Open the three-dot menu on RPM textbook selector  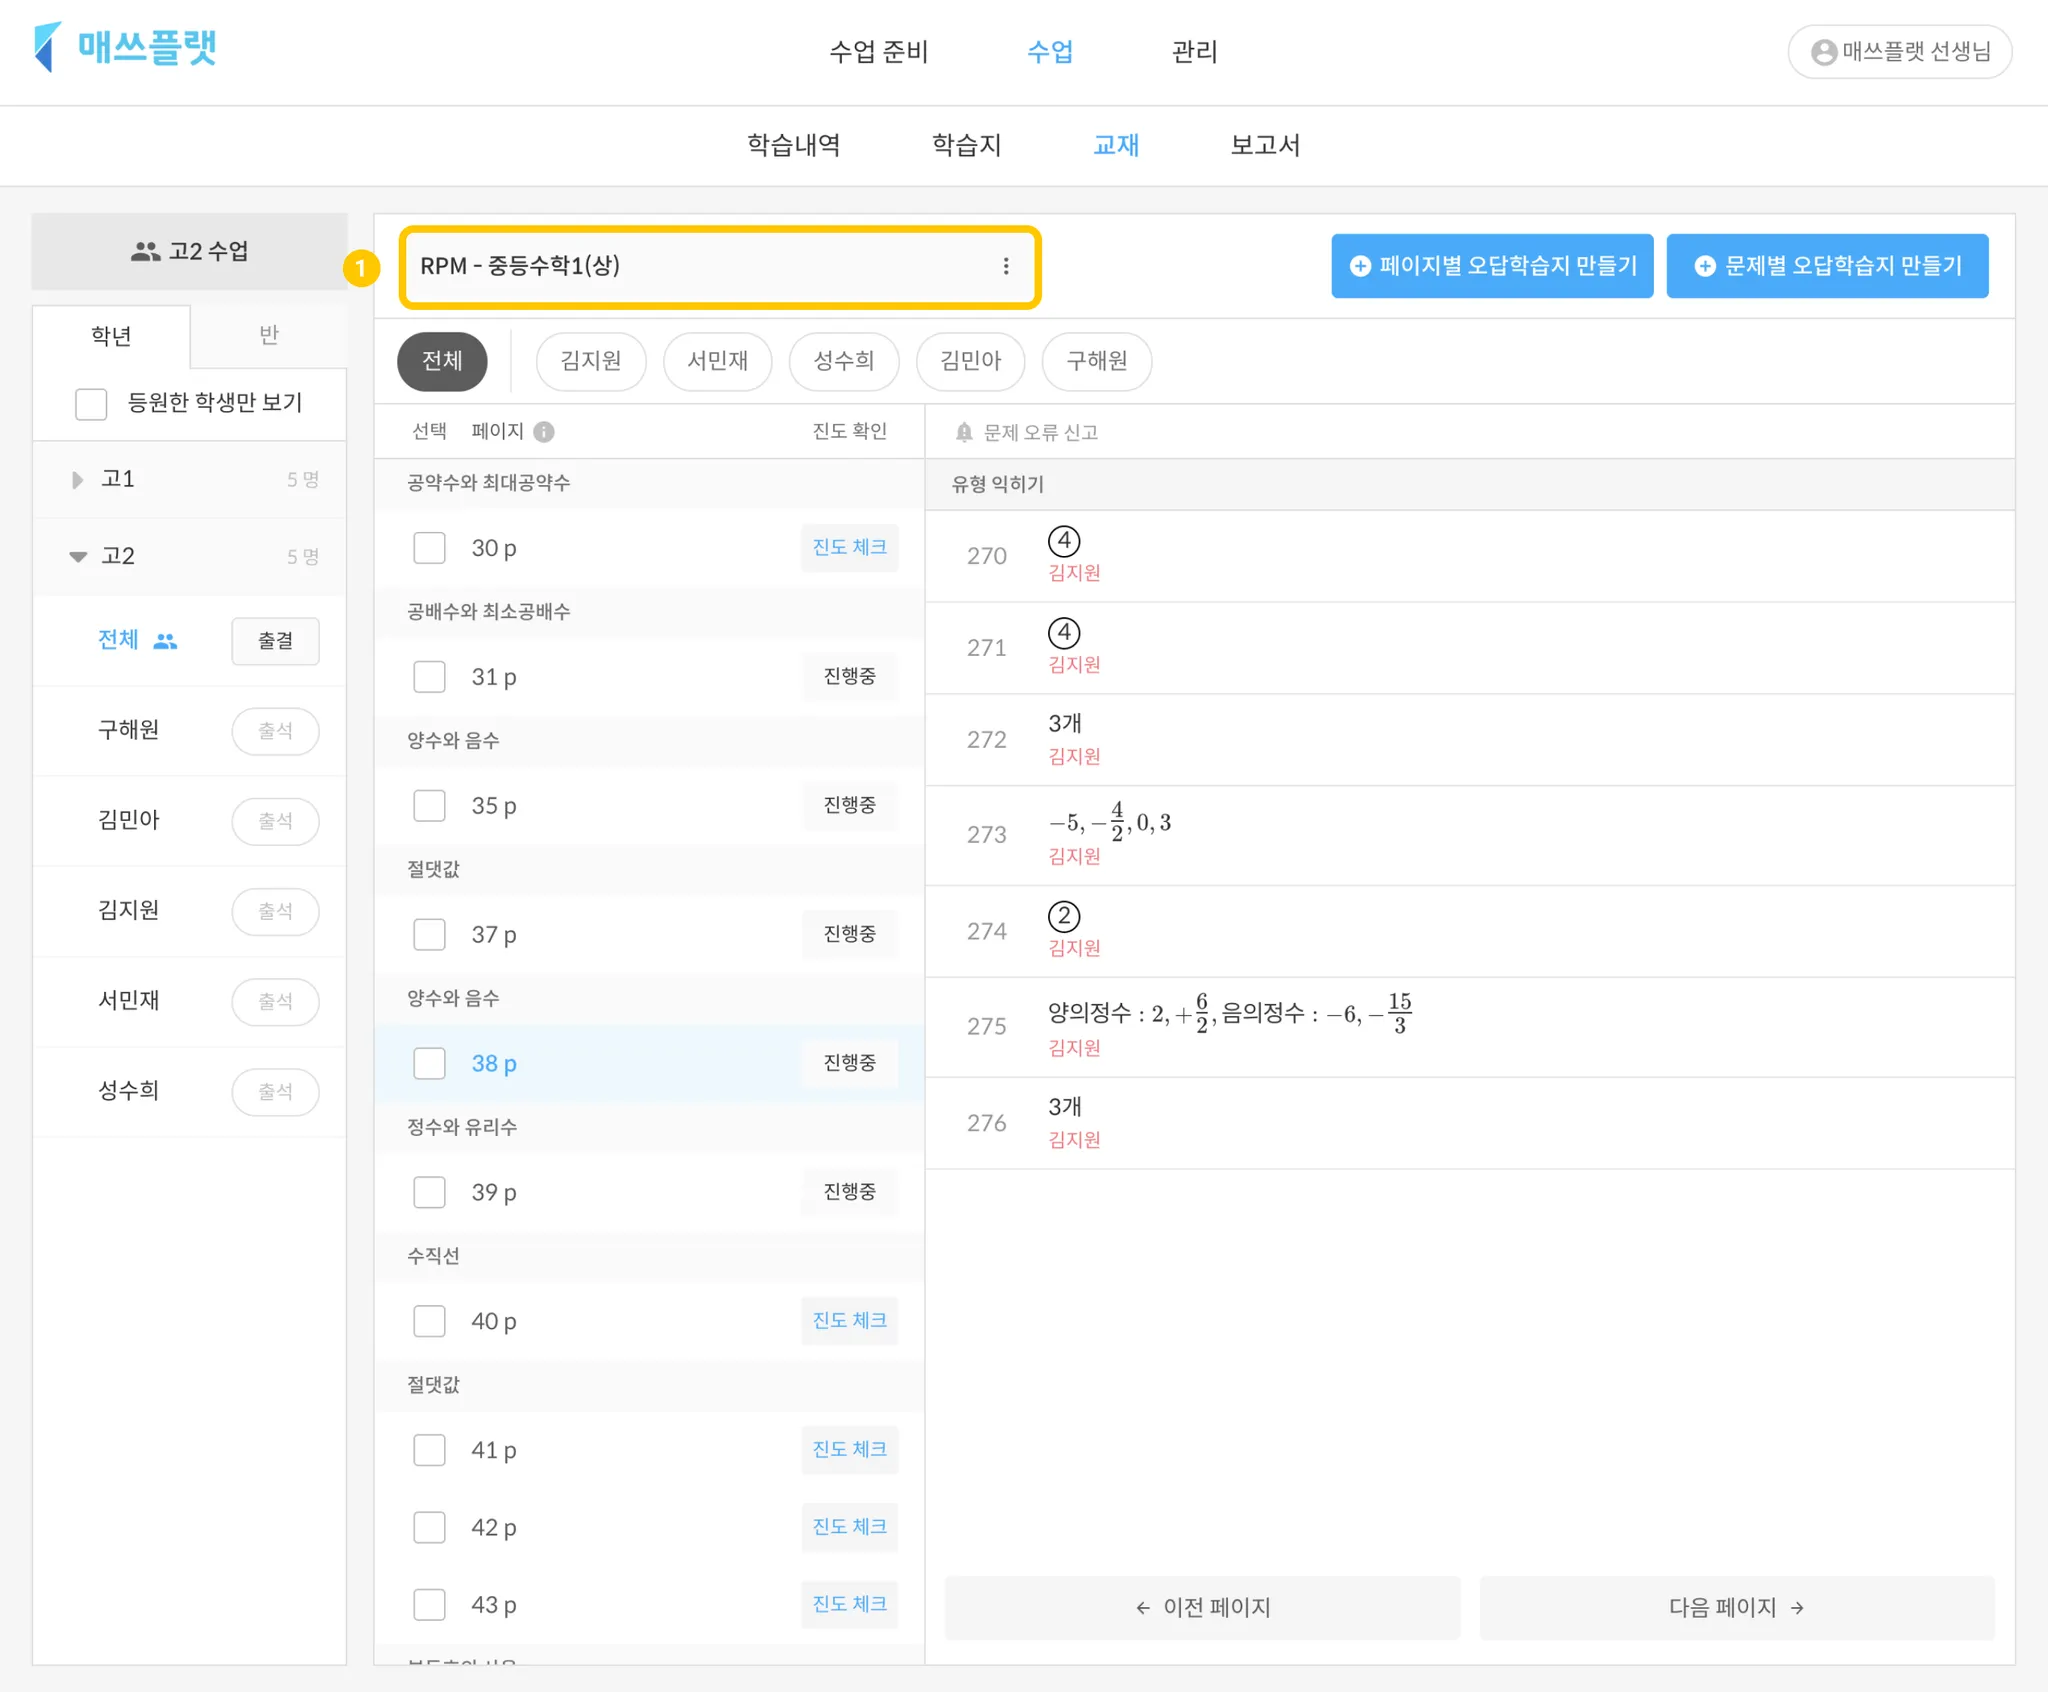point(1005,266)
